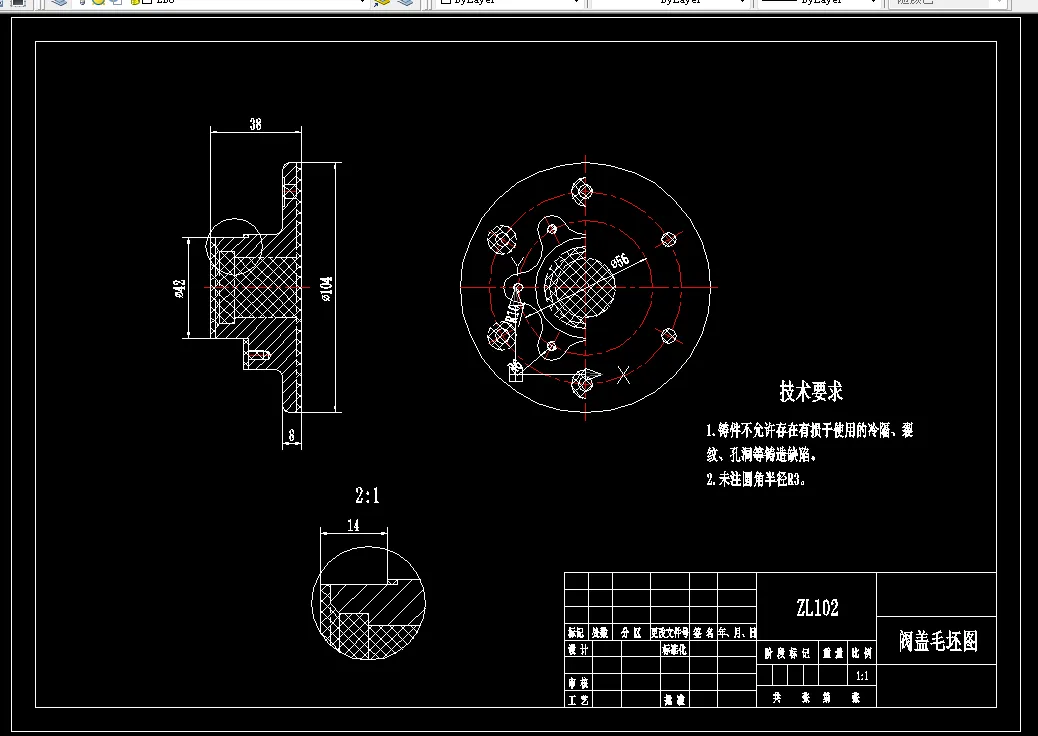This screenshot has height=736, width=1038.
Task: Click the 重量 title block cell
Action: 833,653
